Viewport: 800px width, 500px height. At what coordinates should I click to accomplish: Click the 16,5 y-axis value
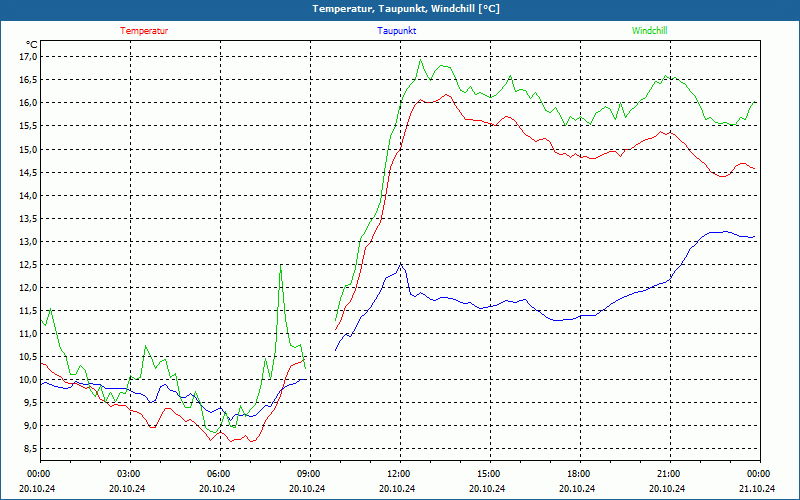click(x=29, y=80)
